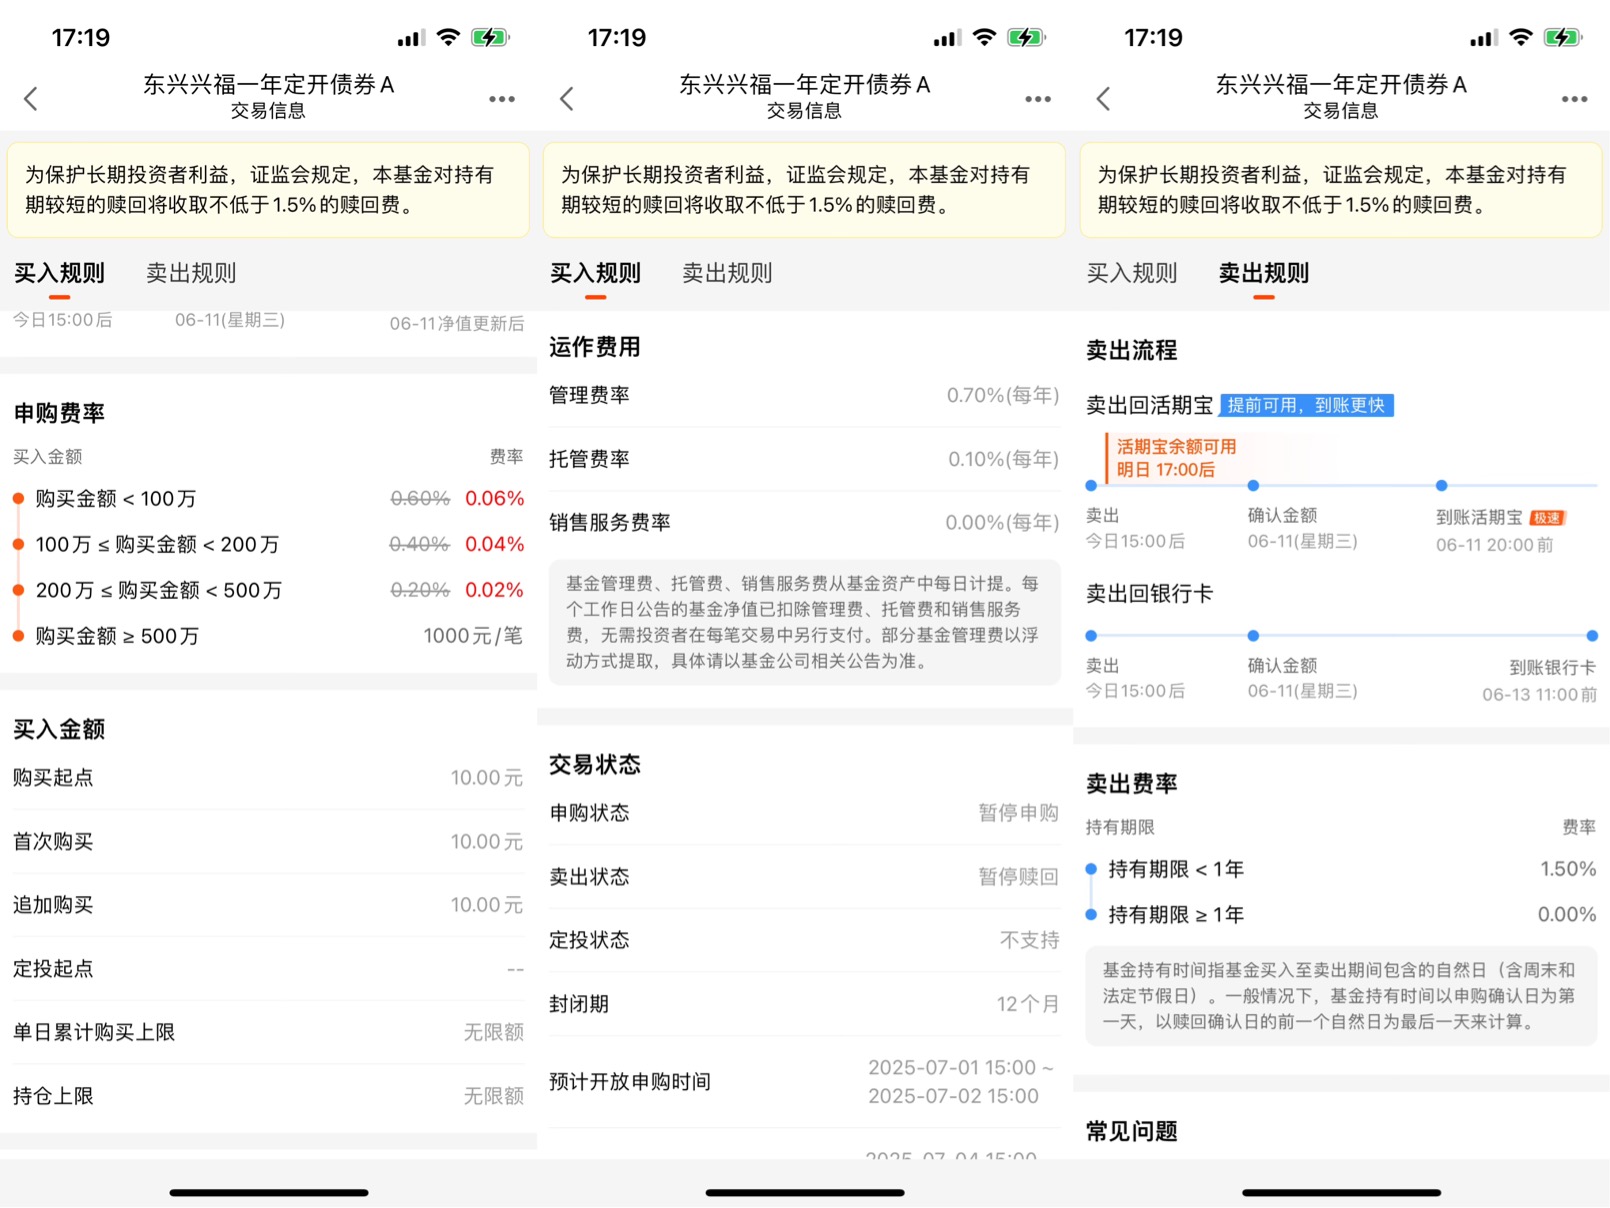This screenshot has height=1208, width=1610.
Task: Switch to 卖出规则 tab on middle screen
Action: (727, 273)
